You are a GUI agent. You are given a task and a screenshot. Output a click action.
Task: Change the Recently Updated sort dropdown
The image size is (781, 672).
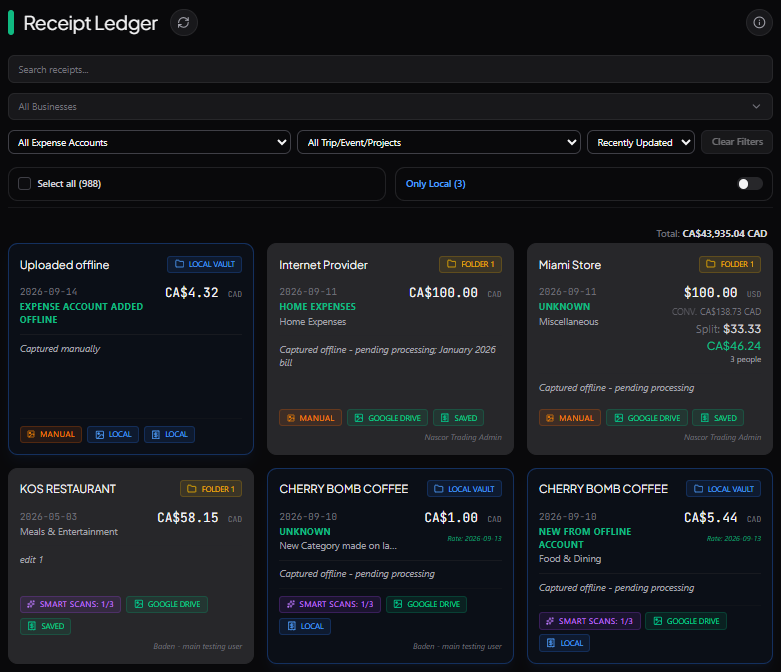(641, 142)
